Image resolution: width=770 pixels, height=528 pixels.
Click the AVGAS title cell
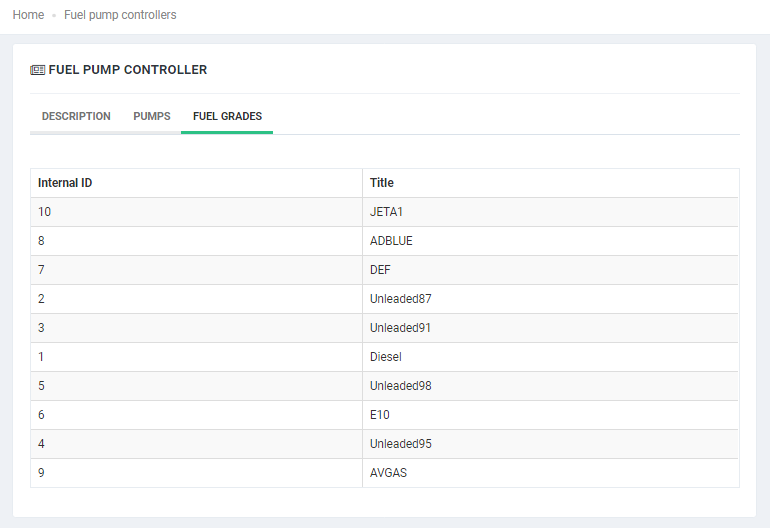tap(388, 473)
